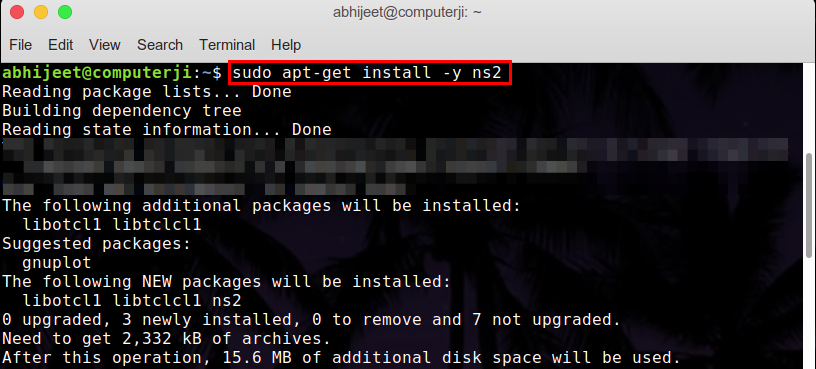Viewport: 816px width, 369px height.
Task: Open the File menu
Action: tap(21, 45)
